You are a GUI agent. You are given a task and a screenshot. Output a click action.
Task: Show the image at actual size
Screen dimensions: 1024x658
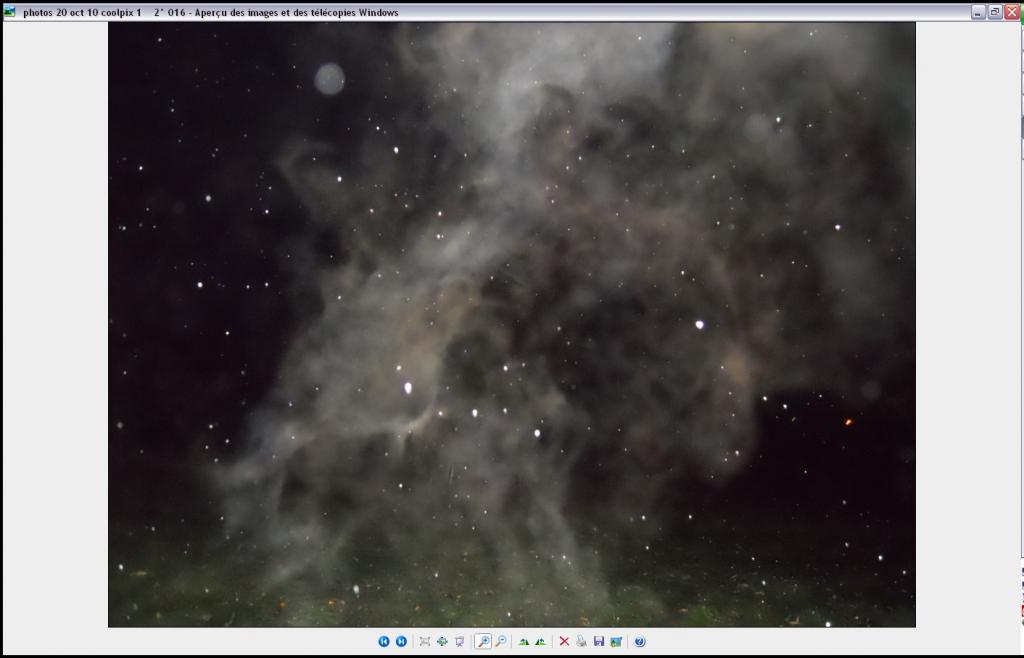(x=442, y=642)
